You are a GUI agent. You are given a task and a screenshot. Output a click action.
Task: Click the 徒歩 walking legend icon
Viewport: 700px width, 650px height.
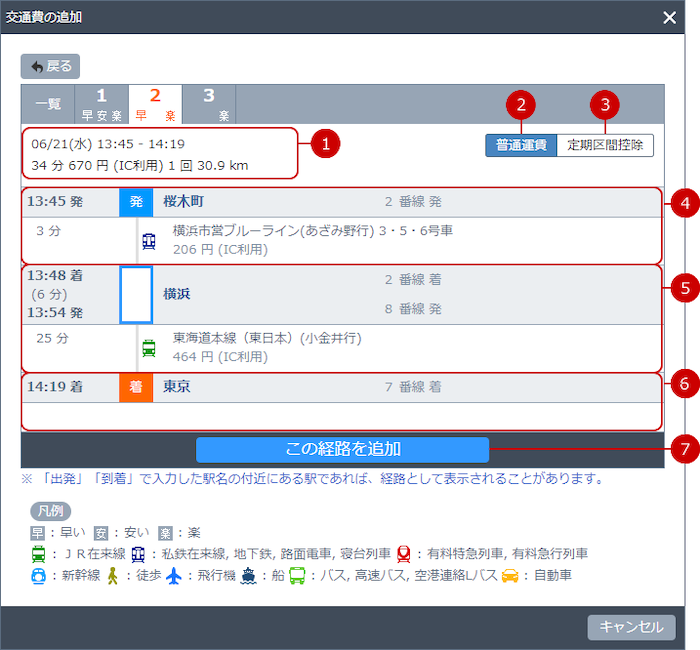(113, 575)
